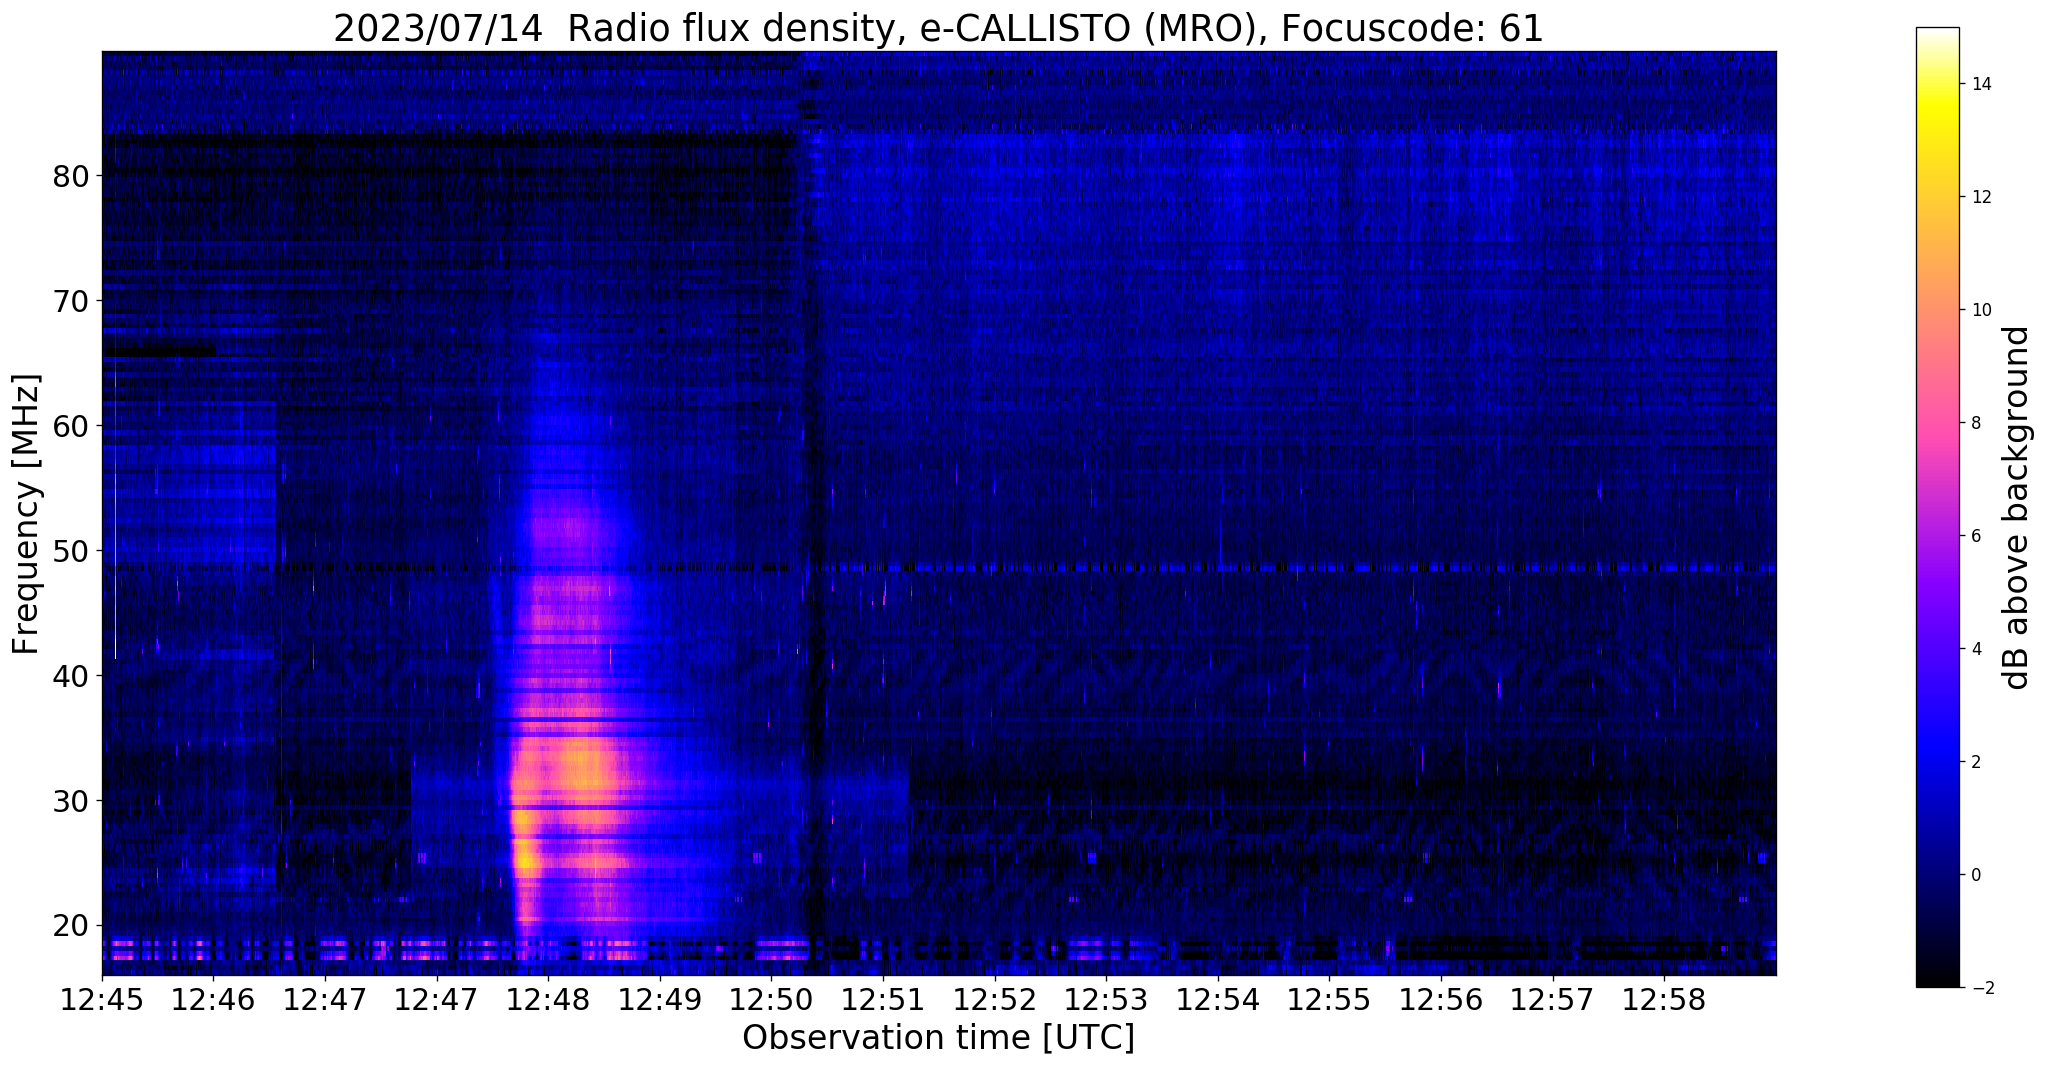Image resolution: width=2047 pixels, height=1067 pixels.
Task: Click the "Frequency [MHz]" y-axis label
Action: point(26,514)
